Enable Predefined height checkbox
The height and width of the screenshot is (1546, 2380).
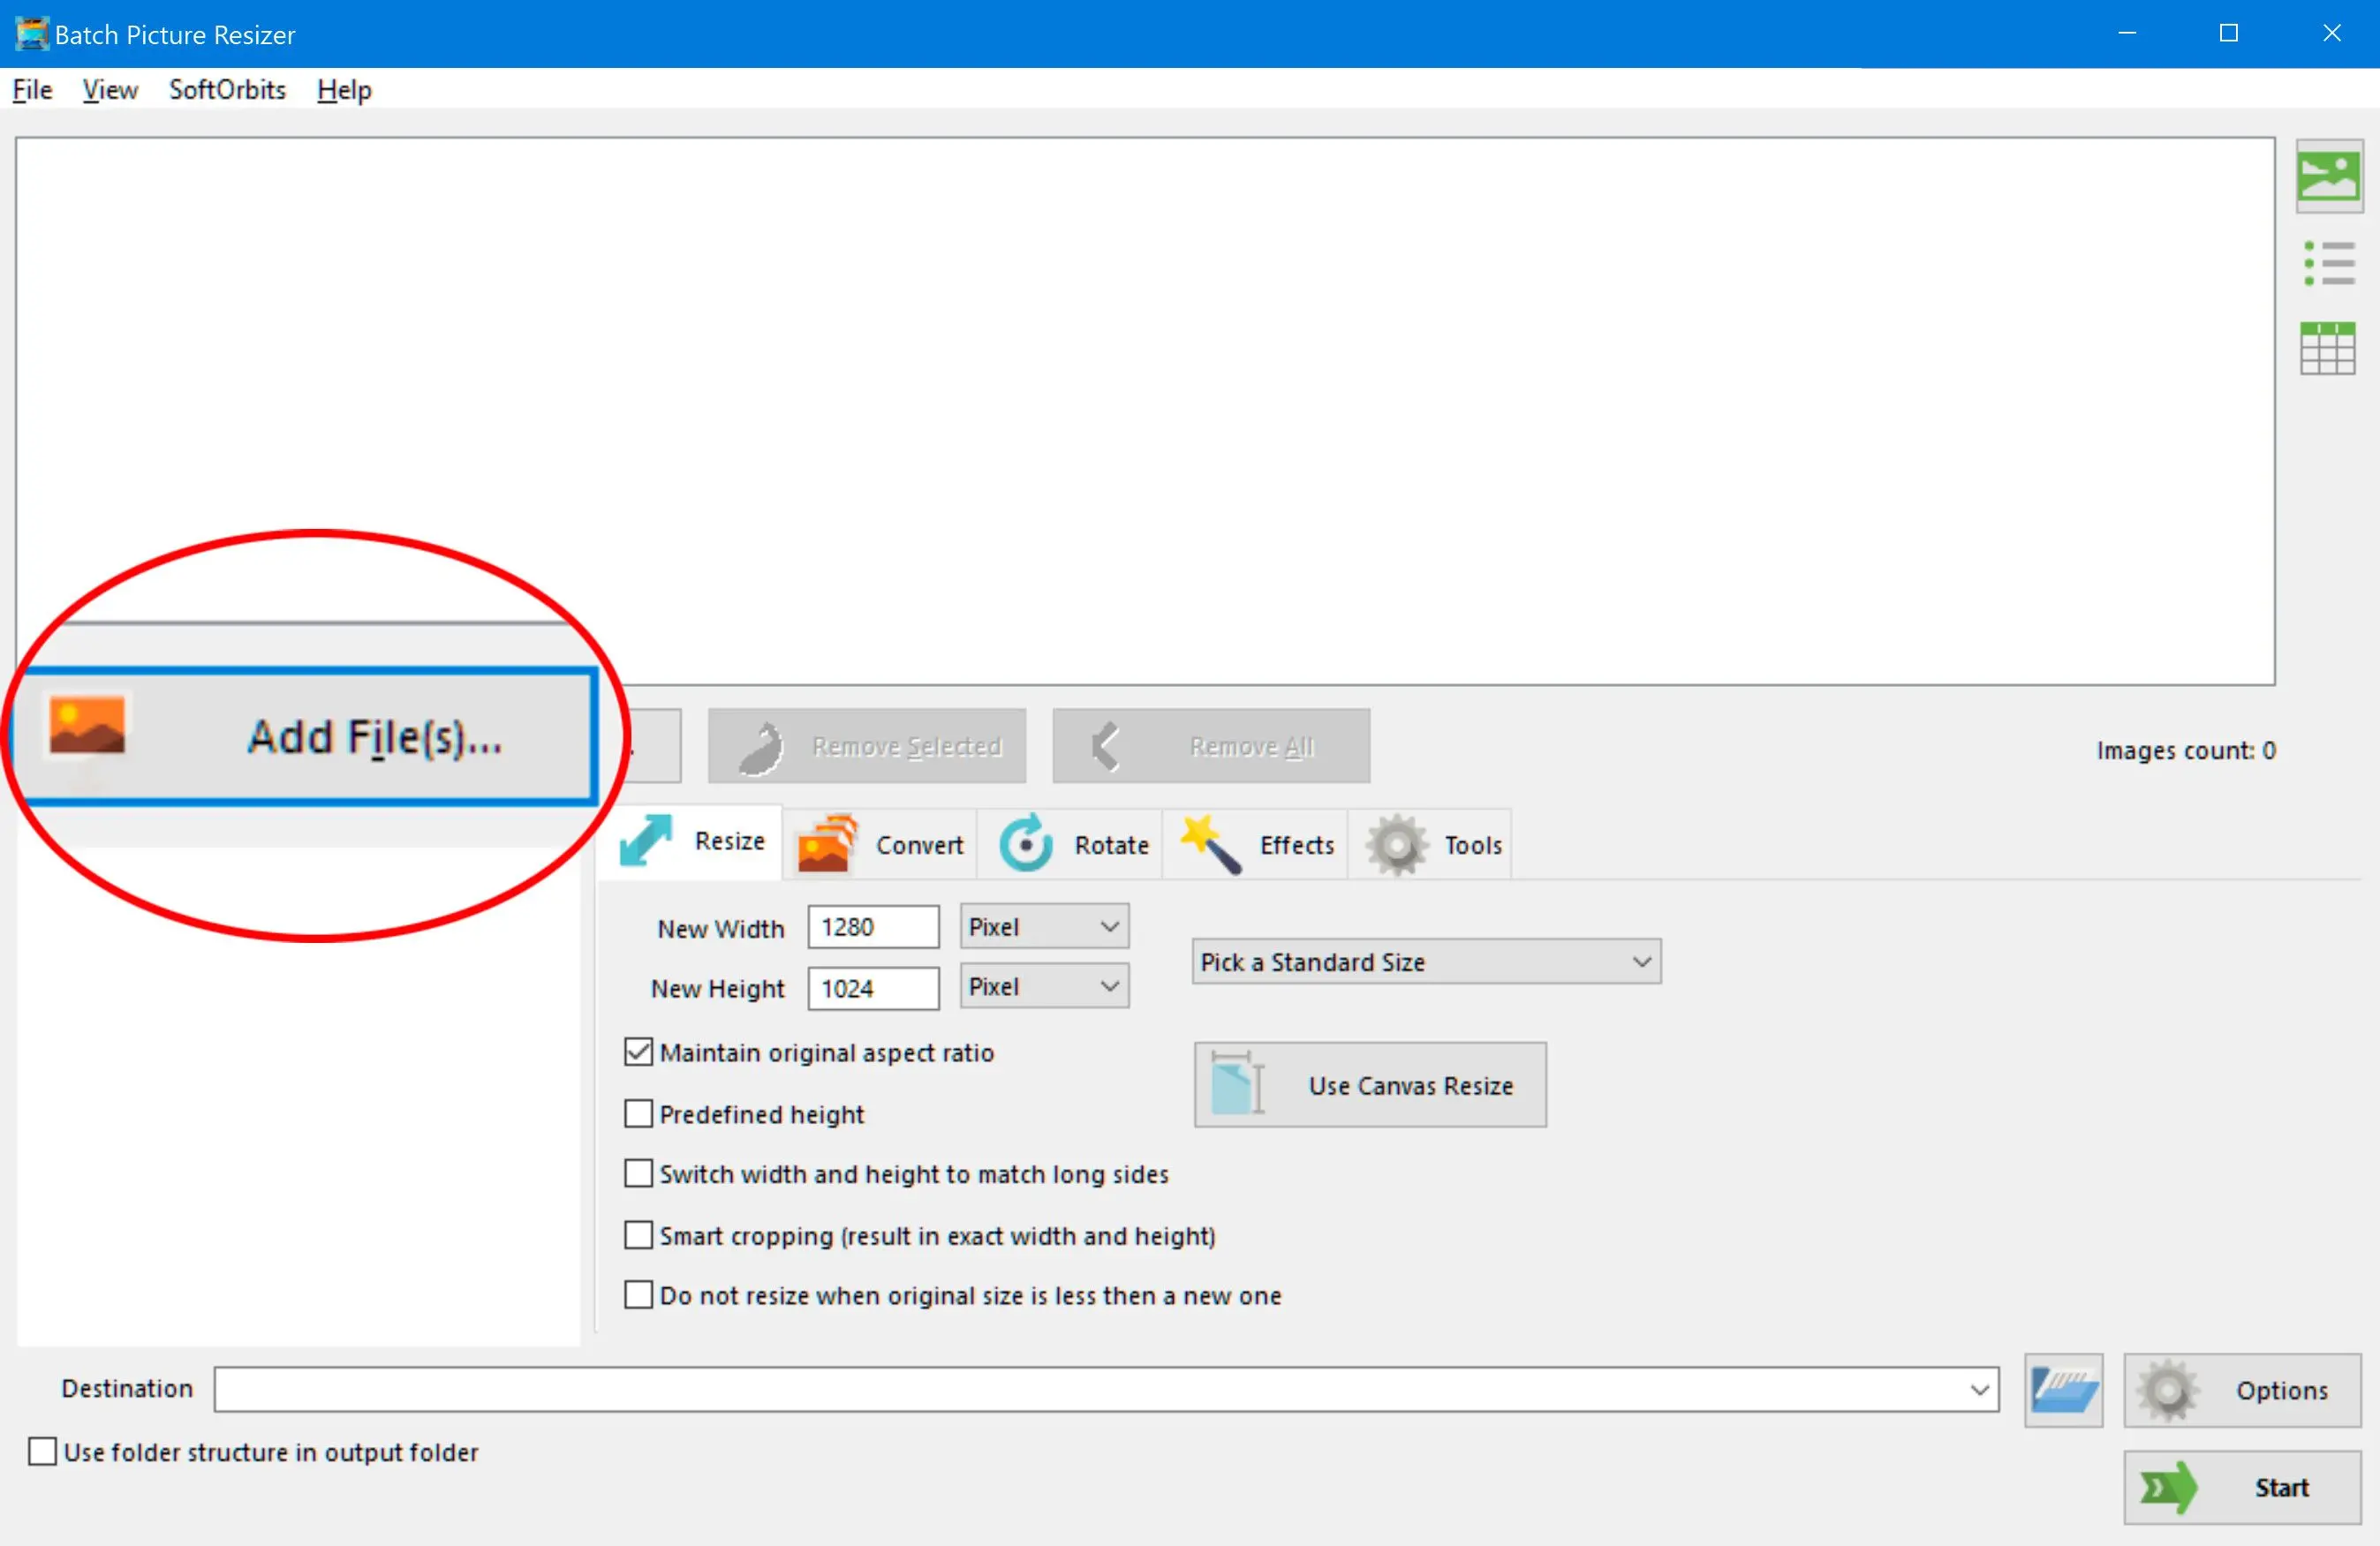pos(638,1111)
